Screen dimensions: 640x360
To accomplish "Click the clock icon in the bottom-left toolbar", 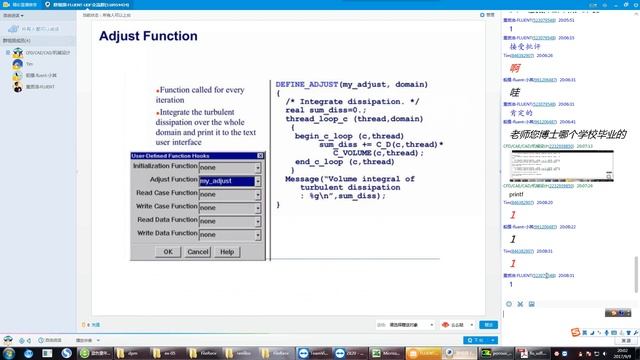I will pyautogui.click(x=41, y=340).
